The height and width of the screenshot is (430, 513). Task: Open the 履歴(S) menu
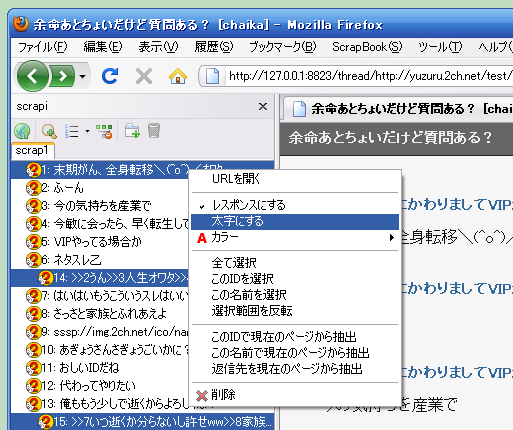pyautogui.click(x=214, y=47)
